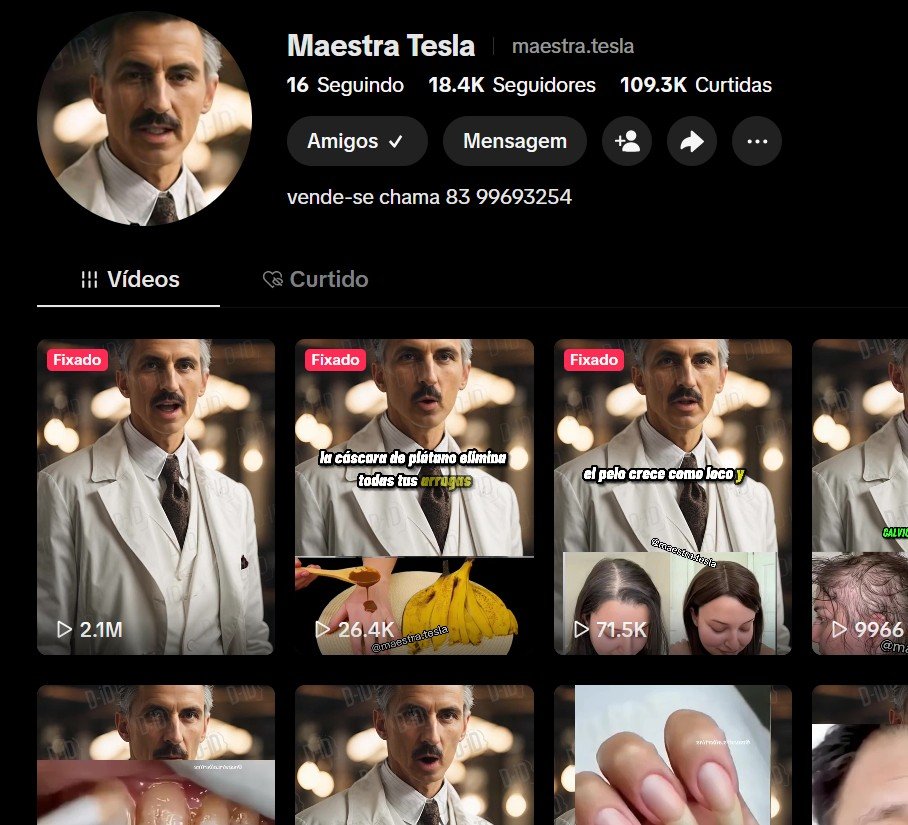
Task: Click the share profile arrow icon
Action: click(x=692, y=142)
